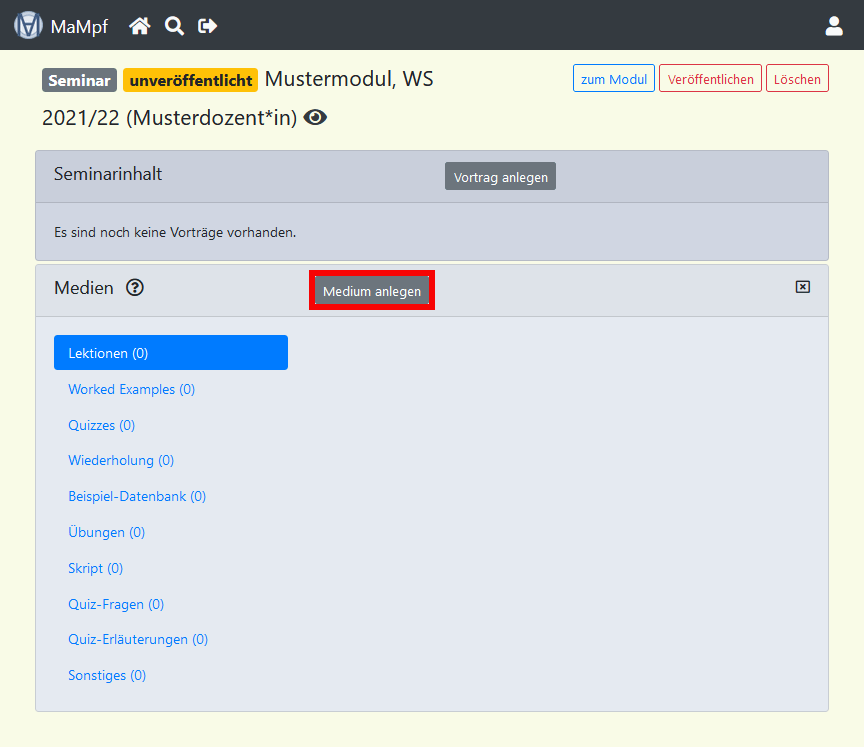Click the MaMpf brand text link

[x=79, y=26]
